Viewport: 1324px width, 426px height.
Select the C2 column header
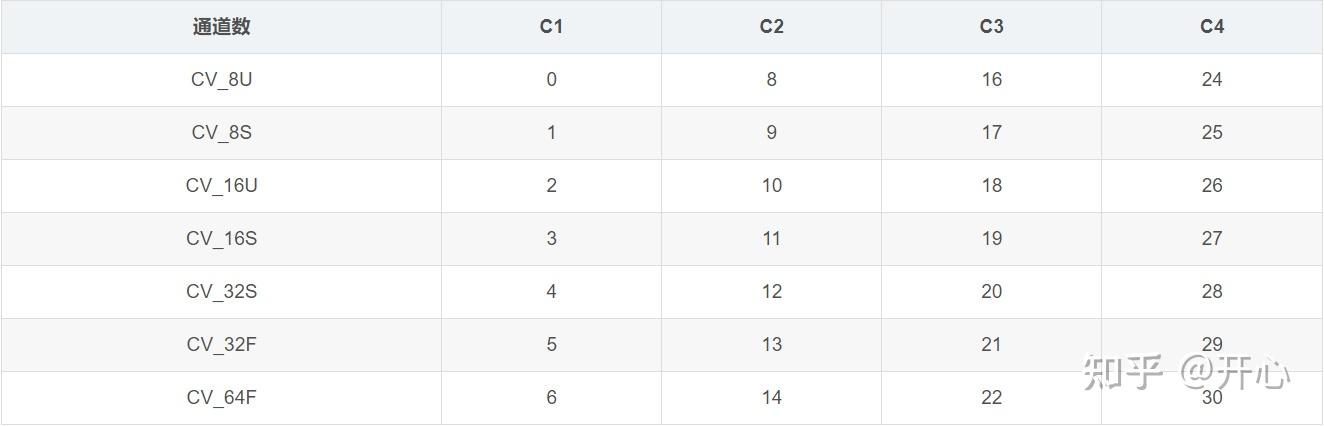pos(771,27)
